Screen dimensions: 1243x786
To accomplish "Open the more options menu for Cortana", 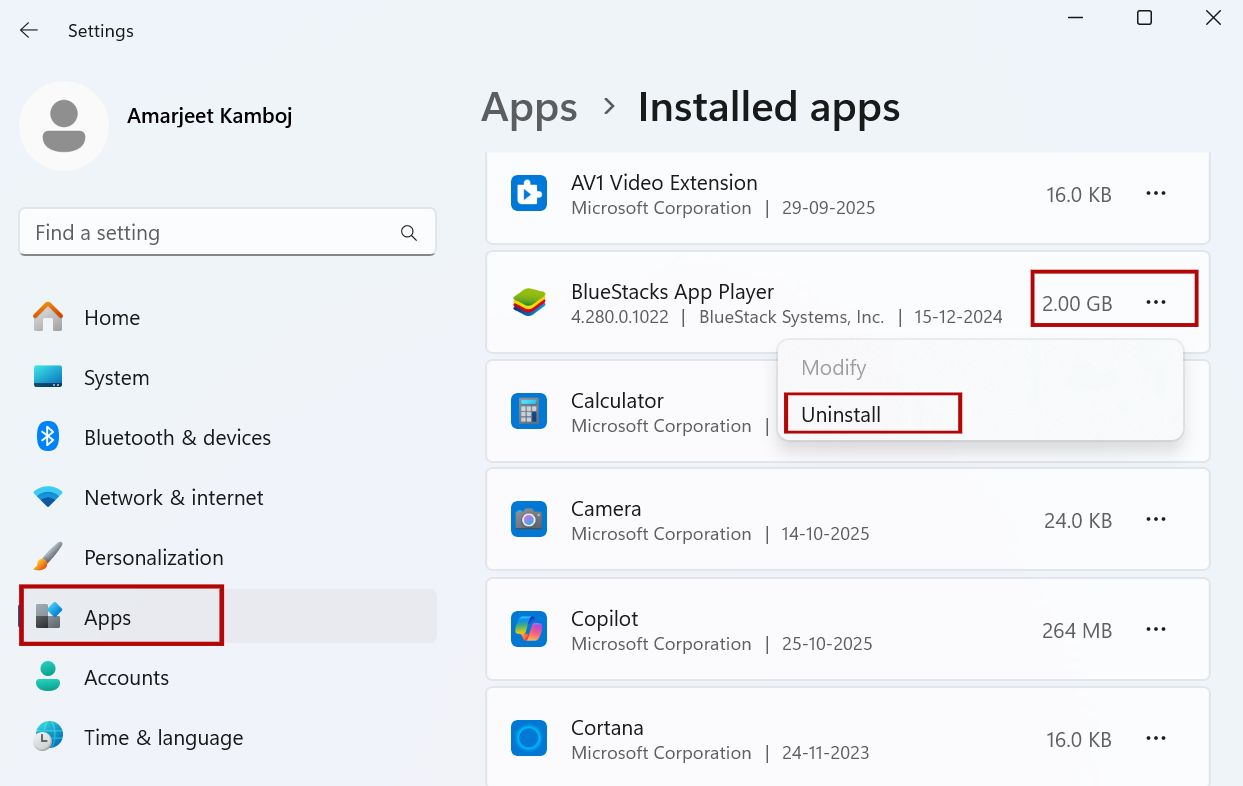I will tap(1156, 738).
